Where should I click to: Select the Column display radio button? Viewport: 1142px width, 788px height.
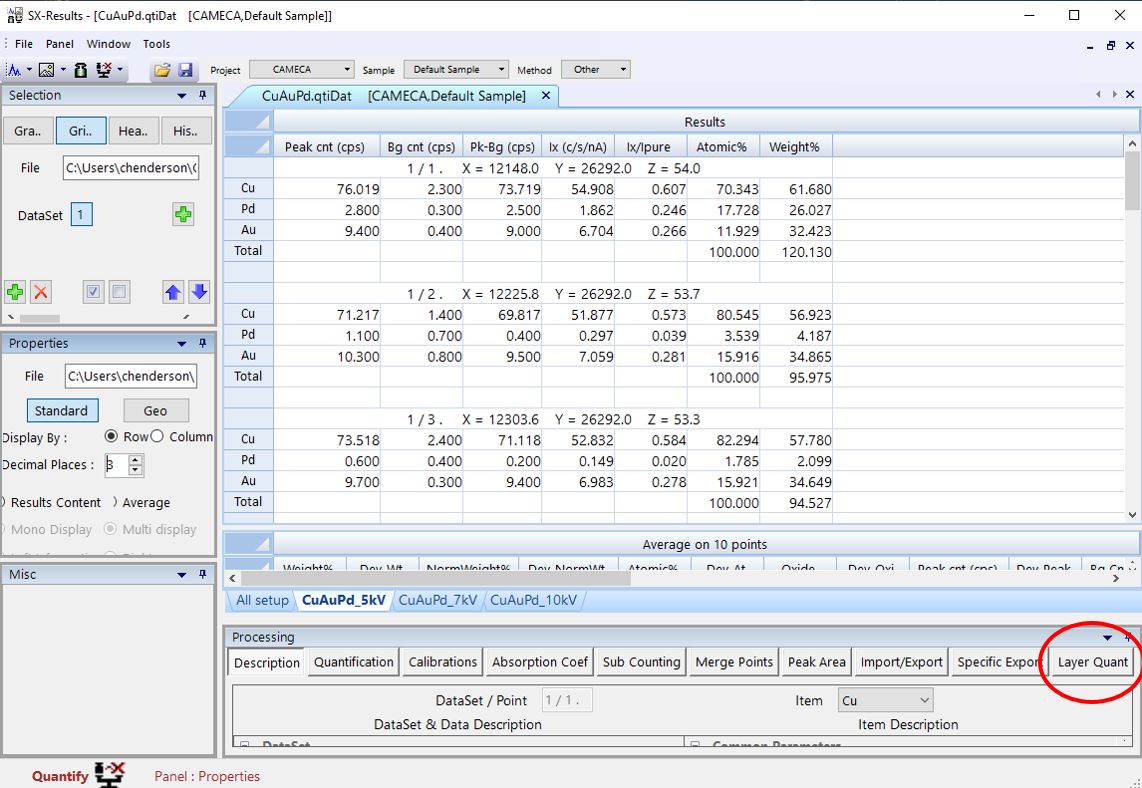tap(157, 437)
